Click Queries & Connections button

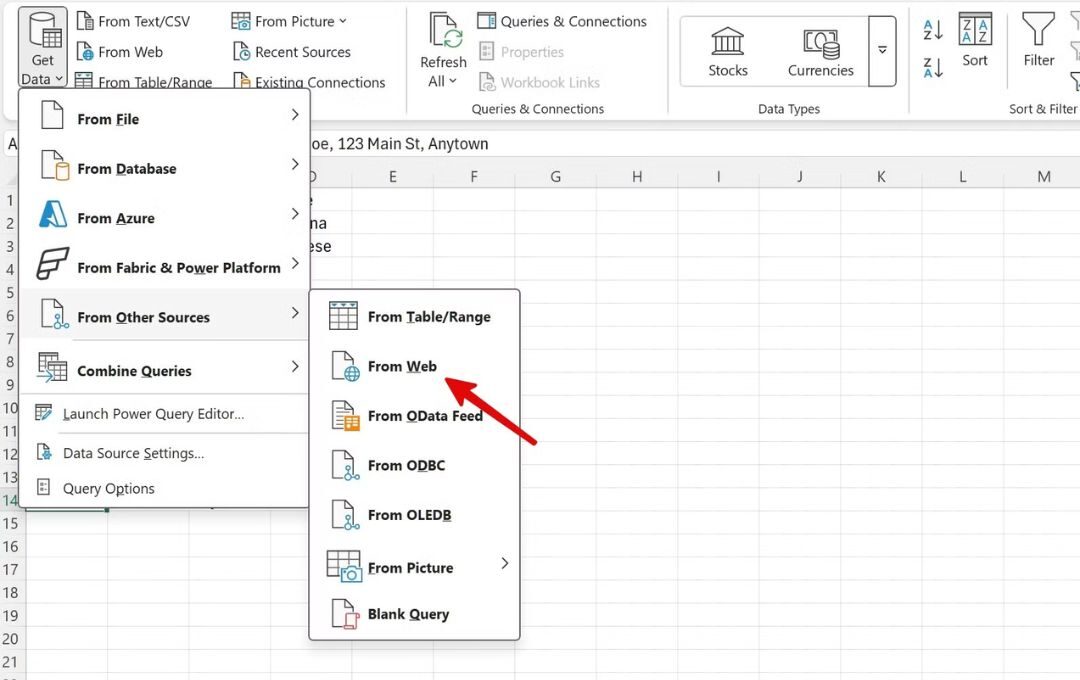coord(561,21)
